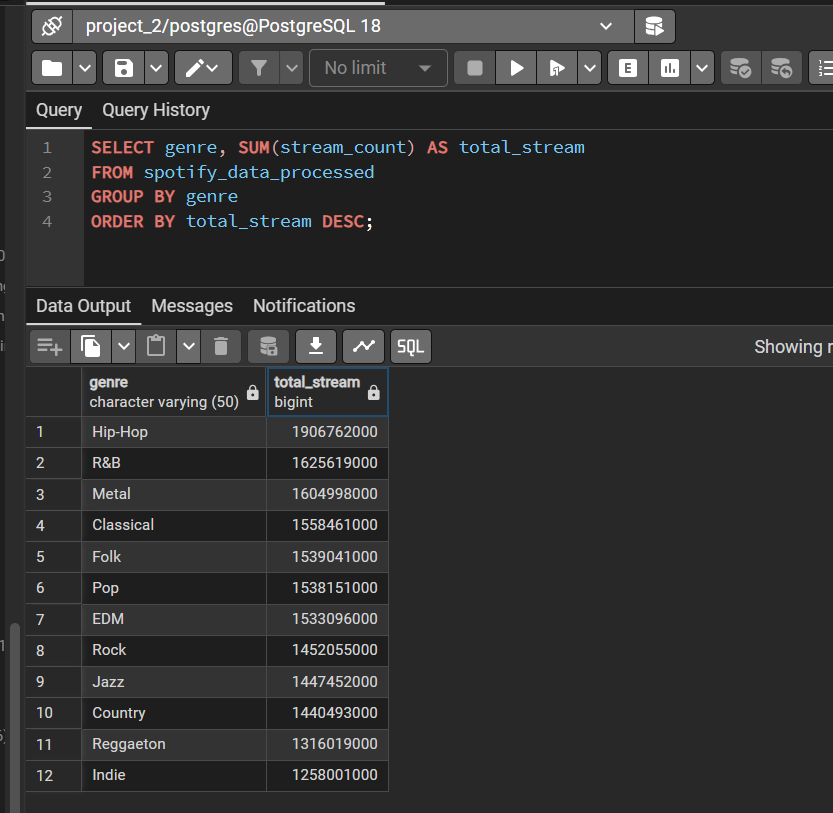
Task: Click the Explain Analyze chart icon
Action: tap(669, 68)
